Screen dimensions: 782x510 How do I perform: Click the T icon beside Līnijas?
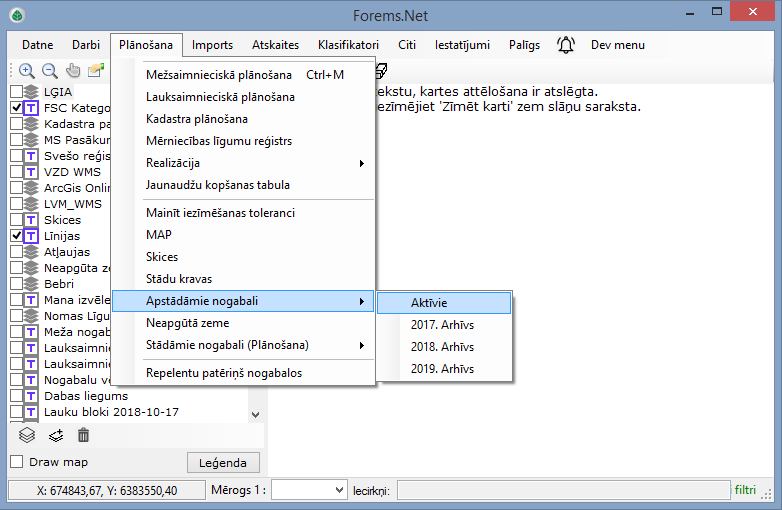31,236
